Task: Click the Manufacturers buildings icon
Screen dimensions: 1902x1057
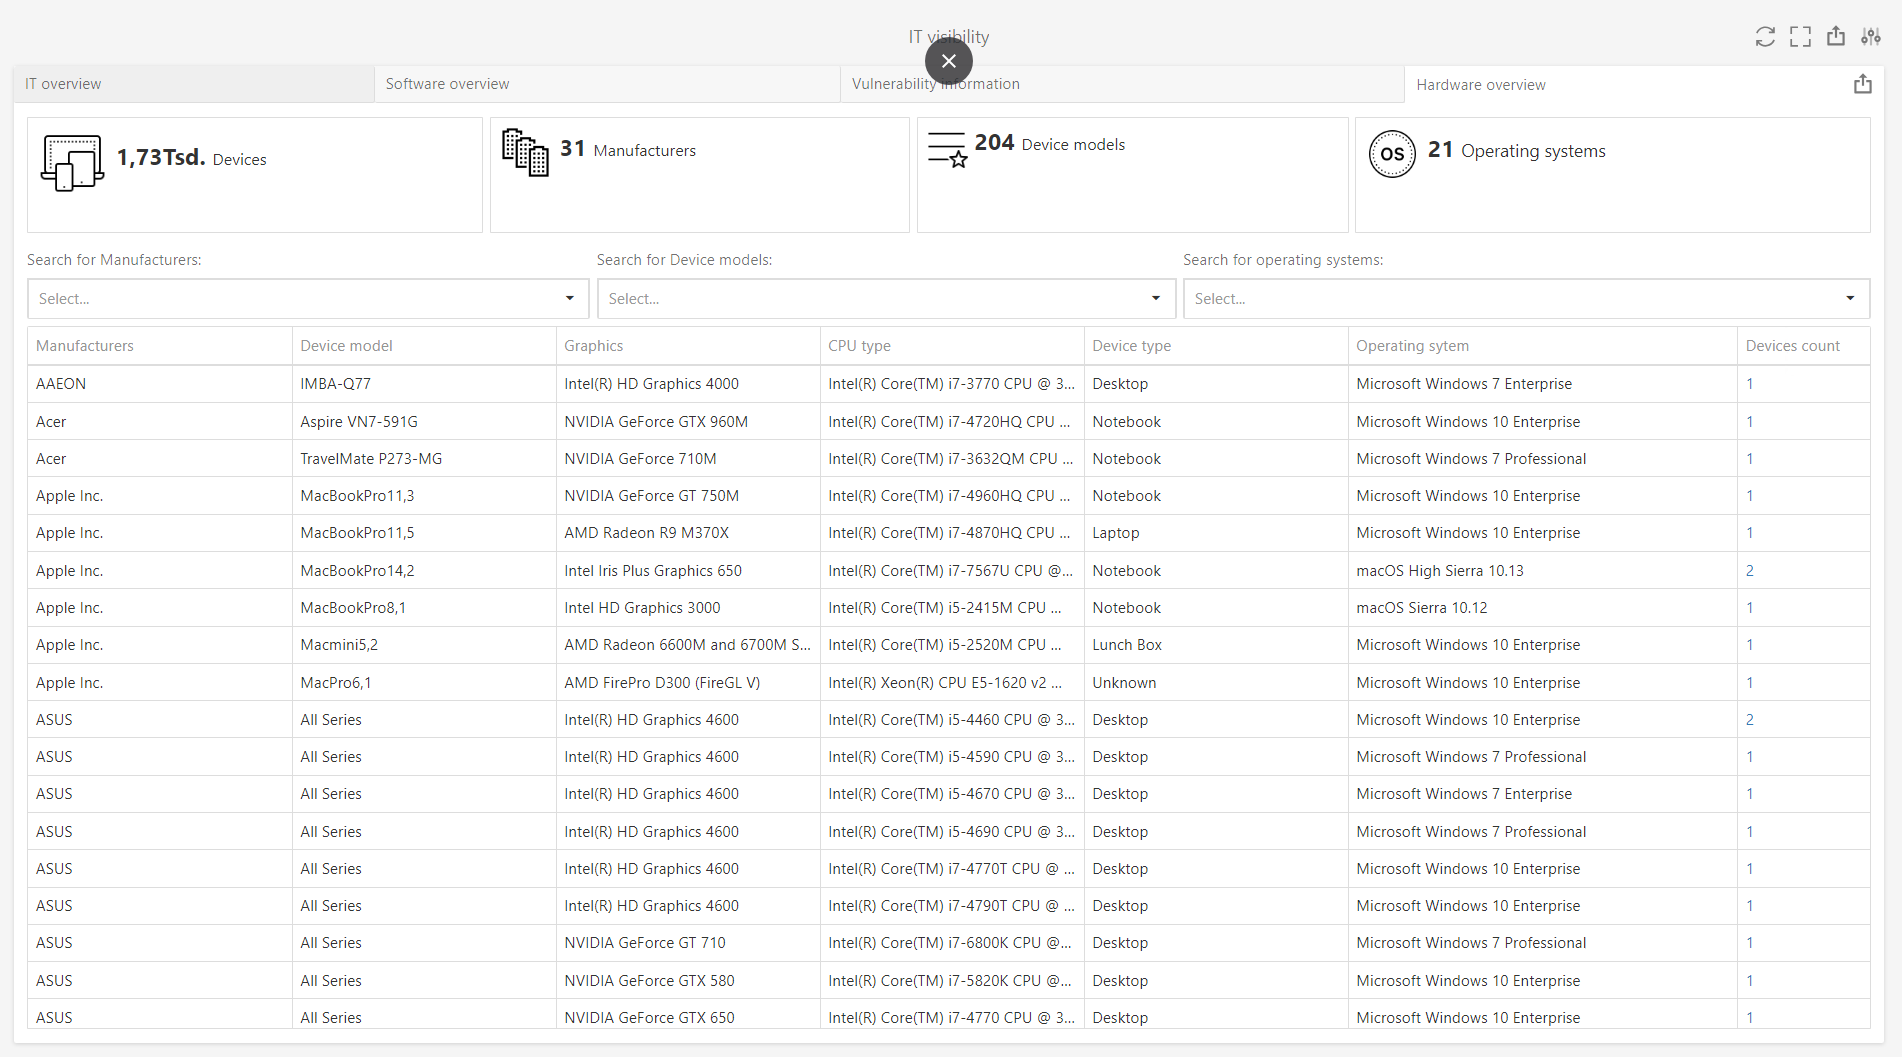Action: point(525,152)
